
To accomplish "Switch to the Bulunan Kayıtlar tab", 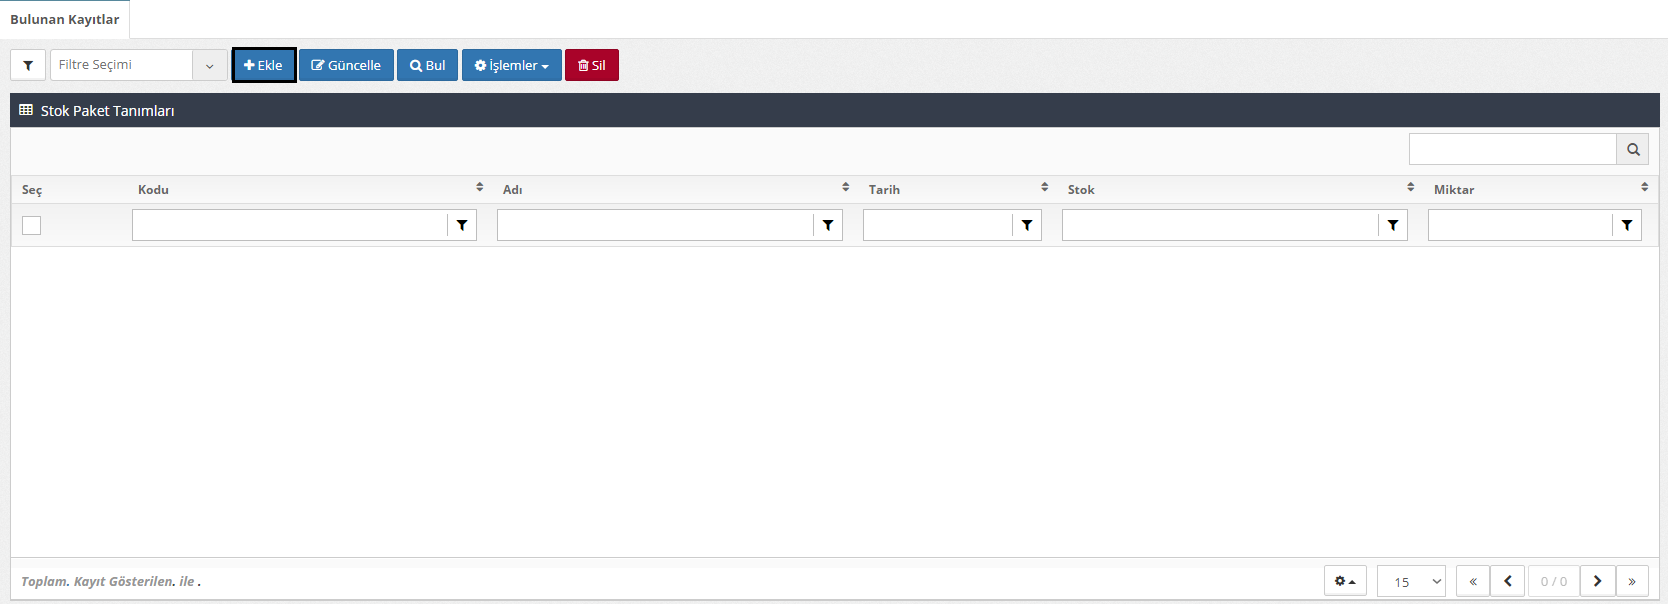I will (x=65, y=19).
